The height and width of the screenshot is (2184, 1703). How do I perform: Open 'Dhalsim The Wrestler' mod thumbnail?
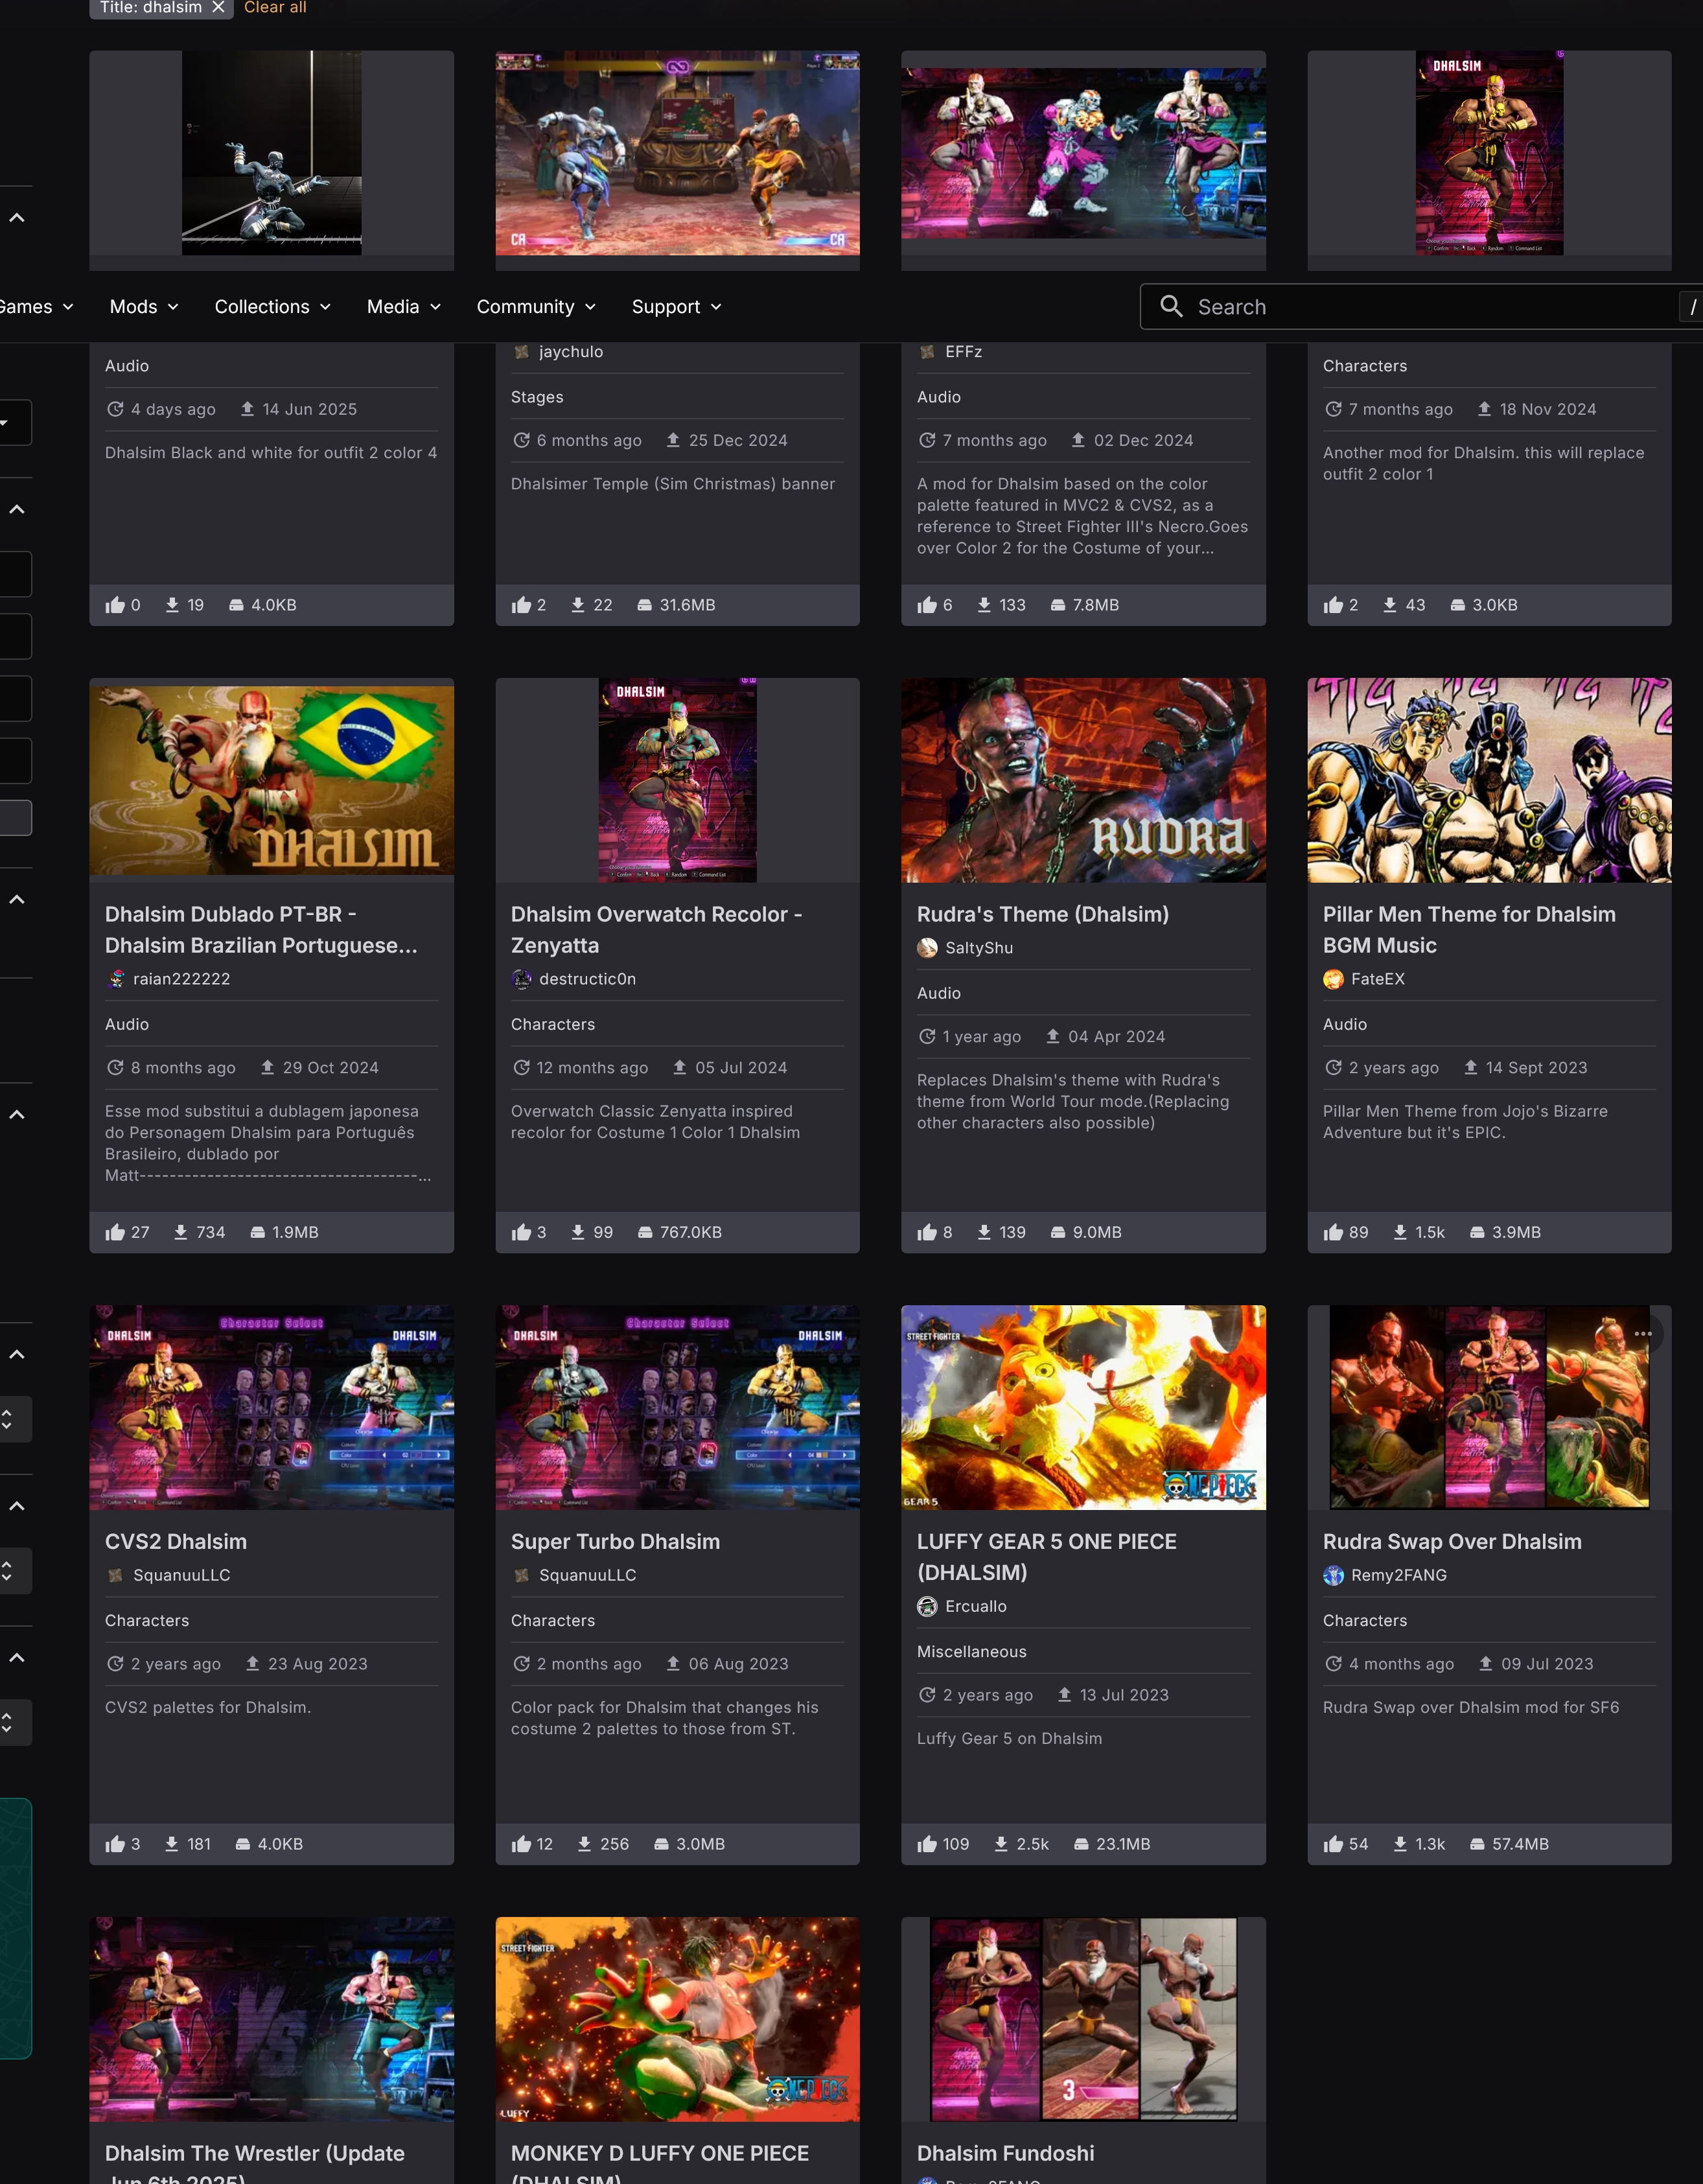271,2018
